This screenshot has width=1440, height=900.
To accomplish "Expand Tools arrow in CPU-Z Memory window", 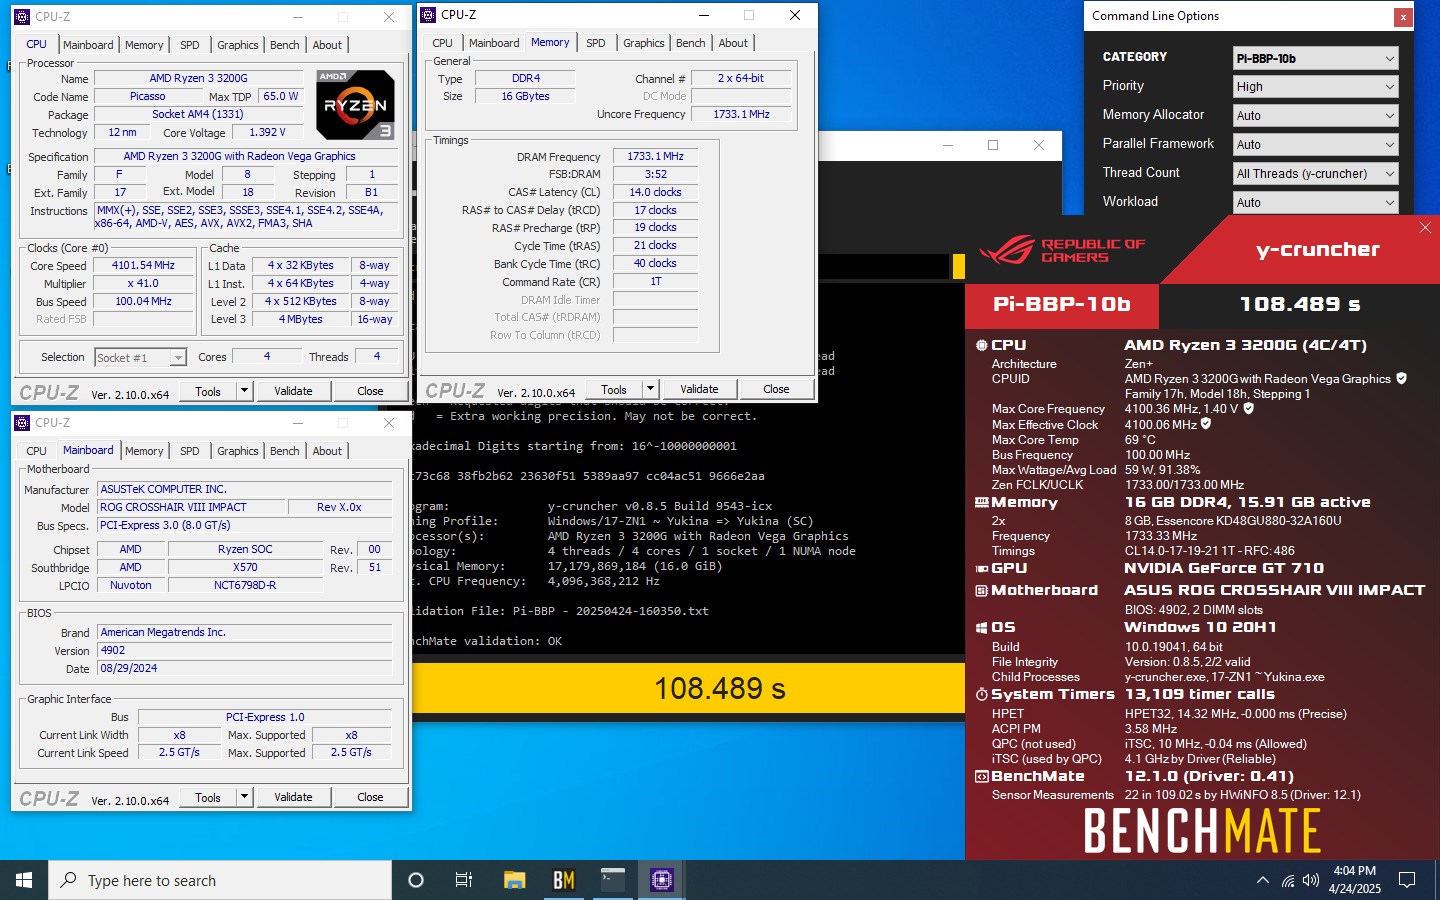I will pos(650,389).
